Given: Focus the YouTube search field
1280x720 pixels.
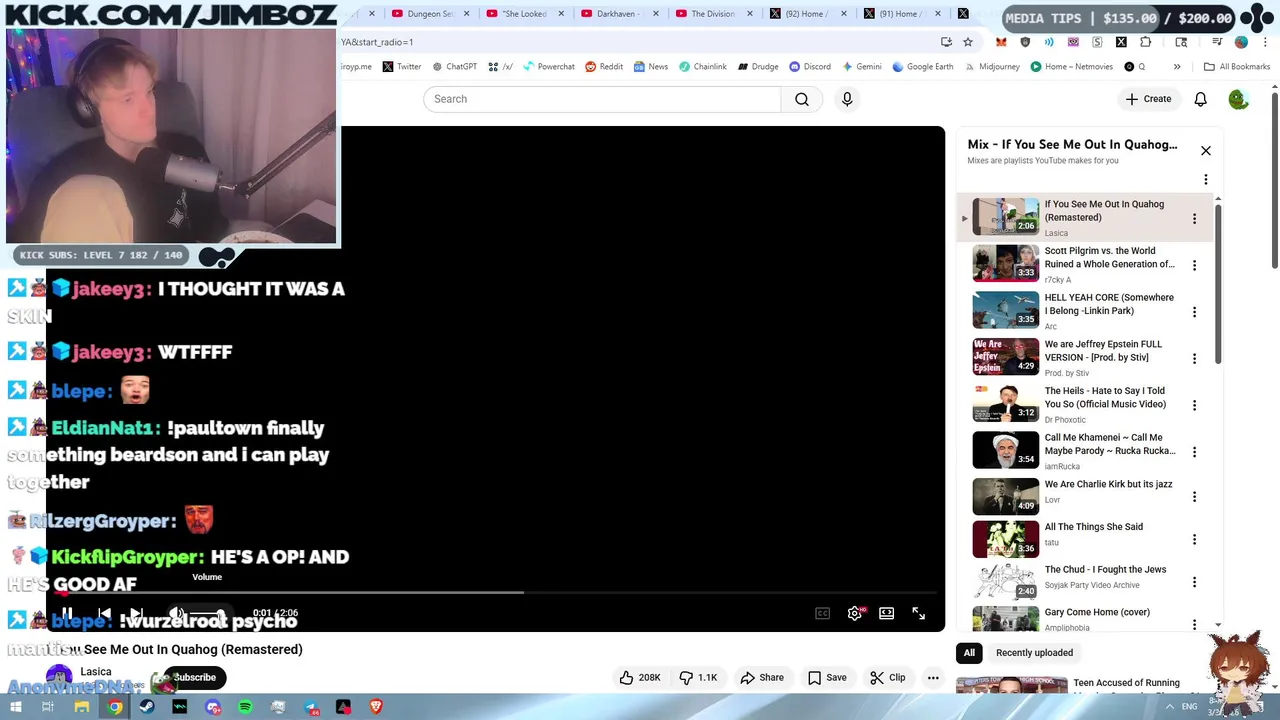Looking at the screenshot, I should point(602,99).
